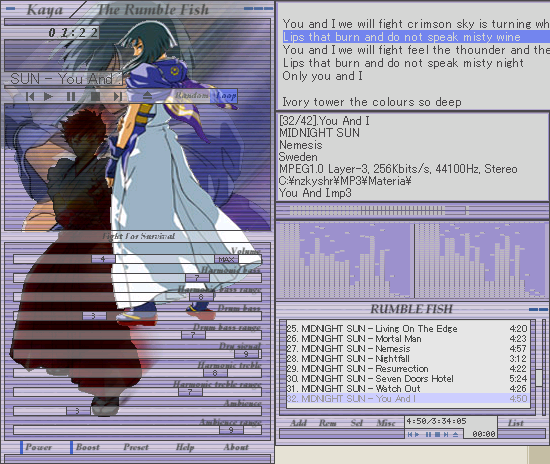
Task: Select playlist entry 26 Mortal Man
Action: (x=407, y=339)
